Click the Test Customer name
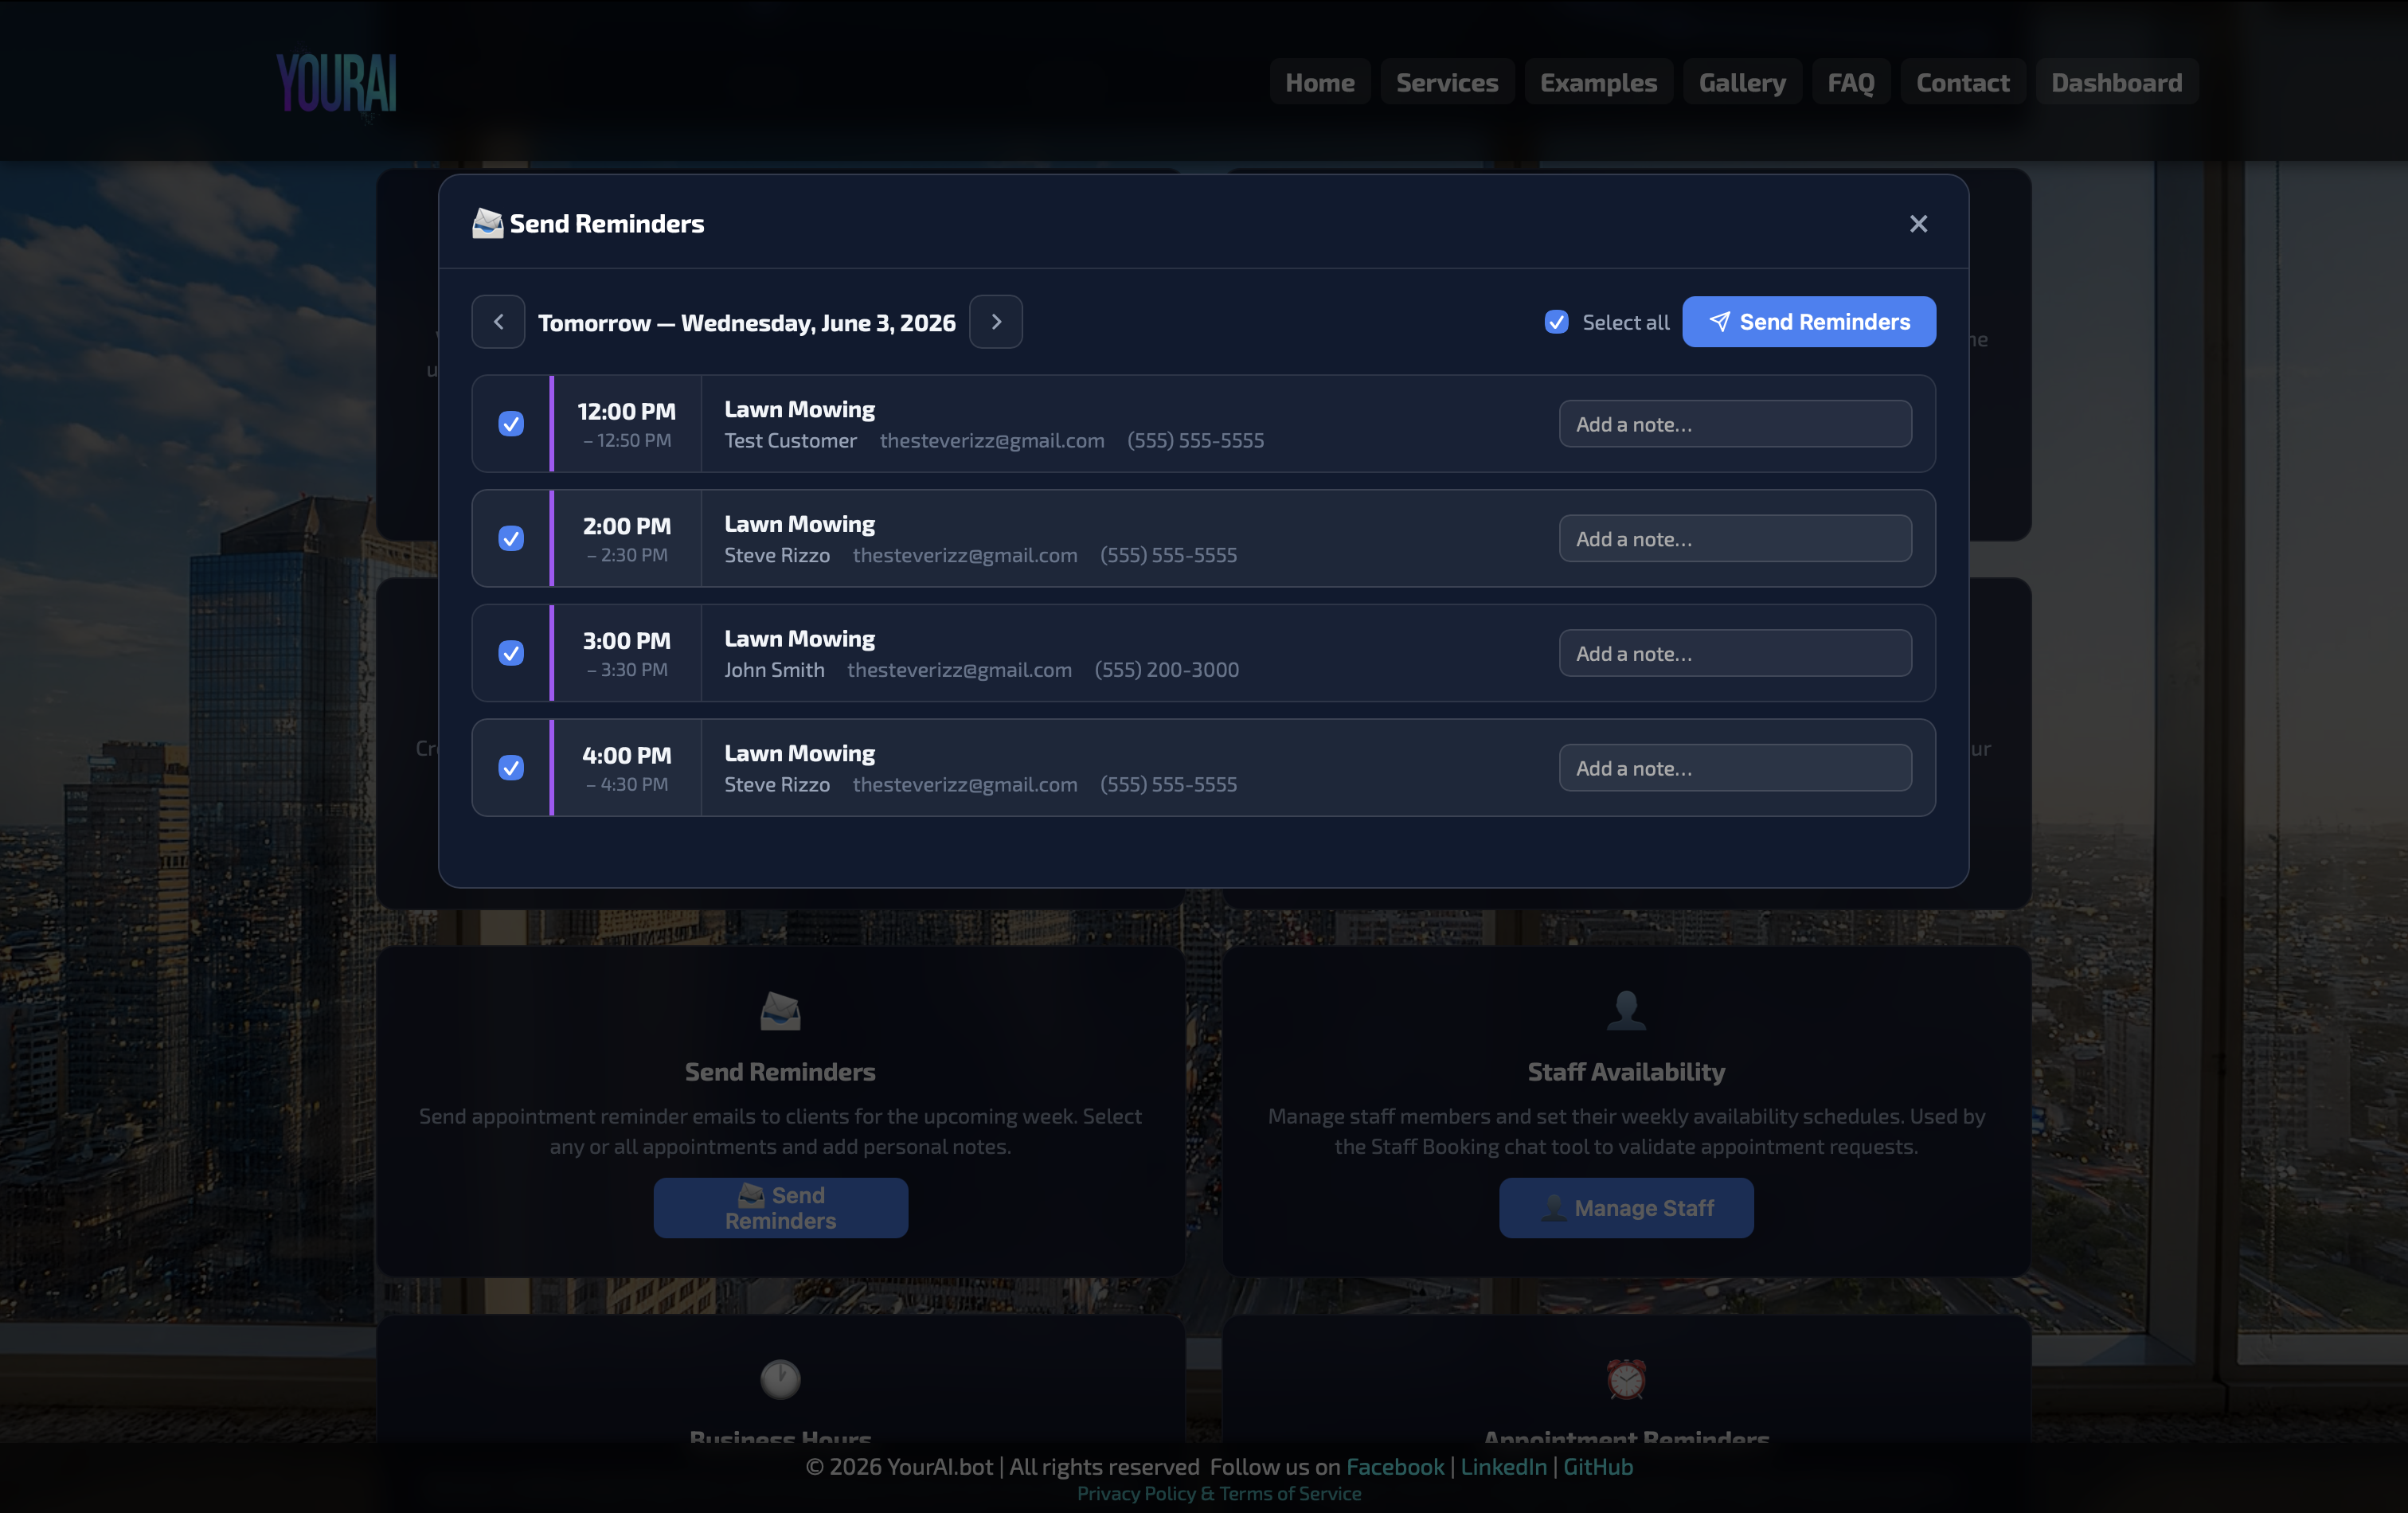 click(x=790, y=441)
